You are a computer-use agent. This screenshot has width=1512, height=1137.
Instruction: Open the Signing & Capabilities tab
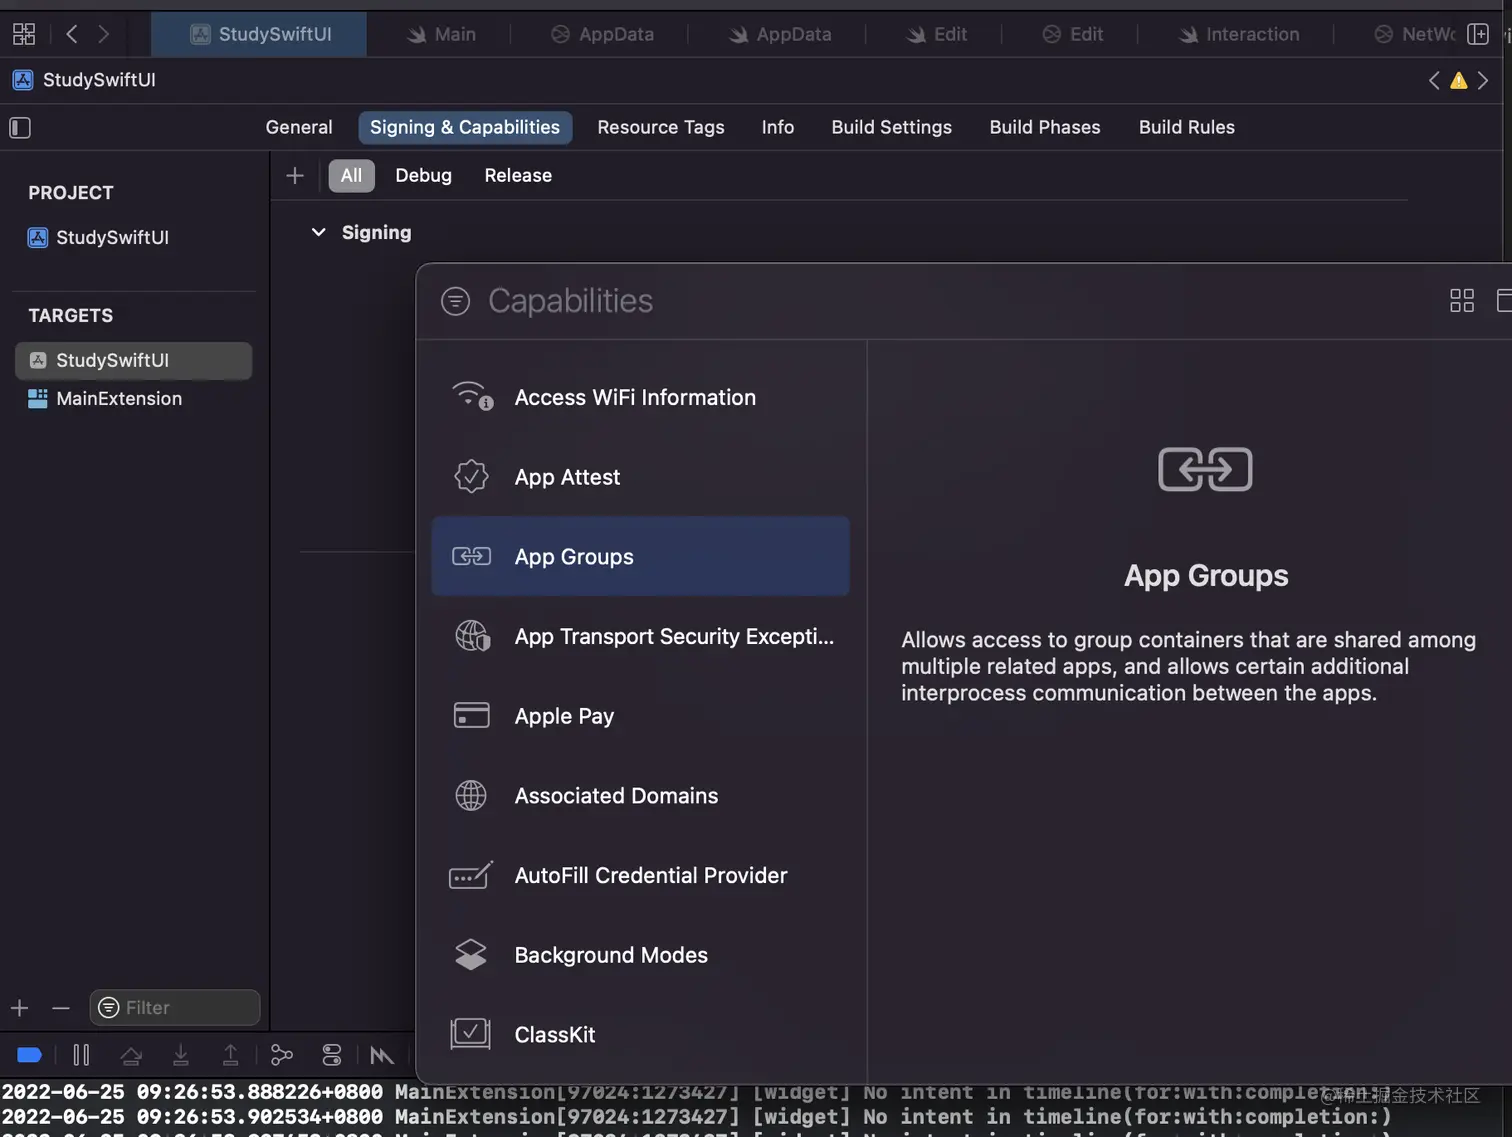465,128
